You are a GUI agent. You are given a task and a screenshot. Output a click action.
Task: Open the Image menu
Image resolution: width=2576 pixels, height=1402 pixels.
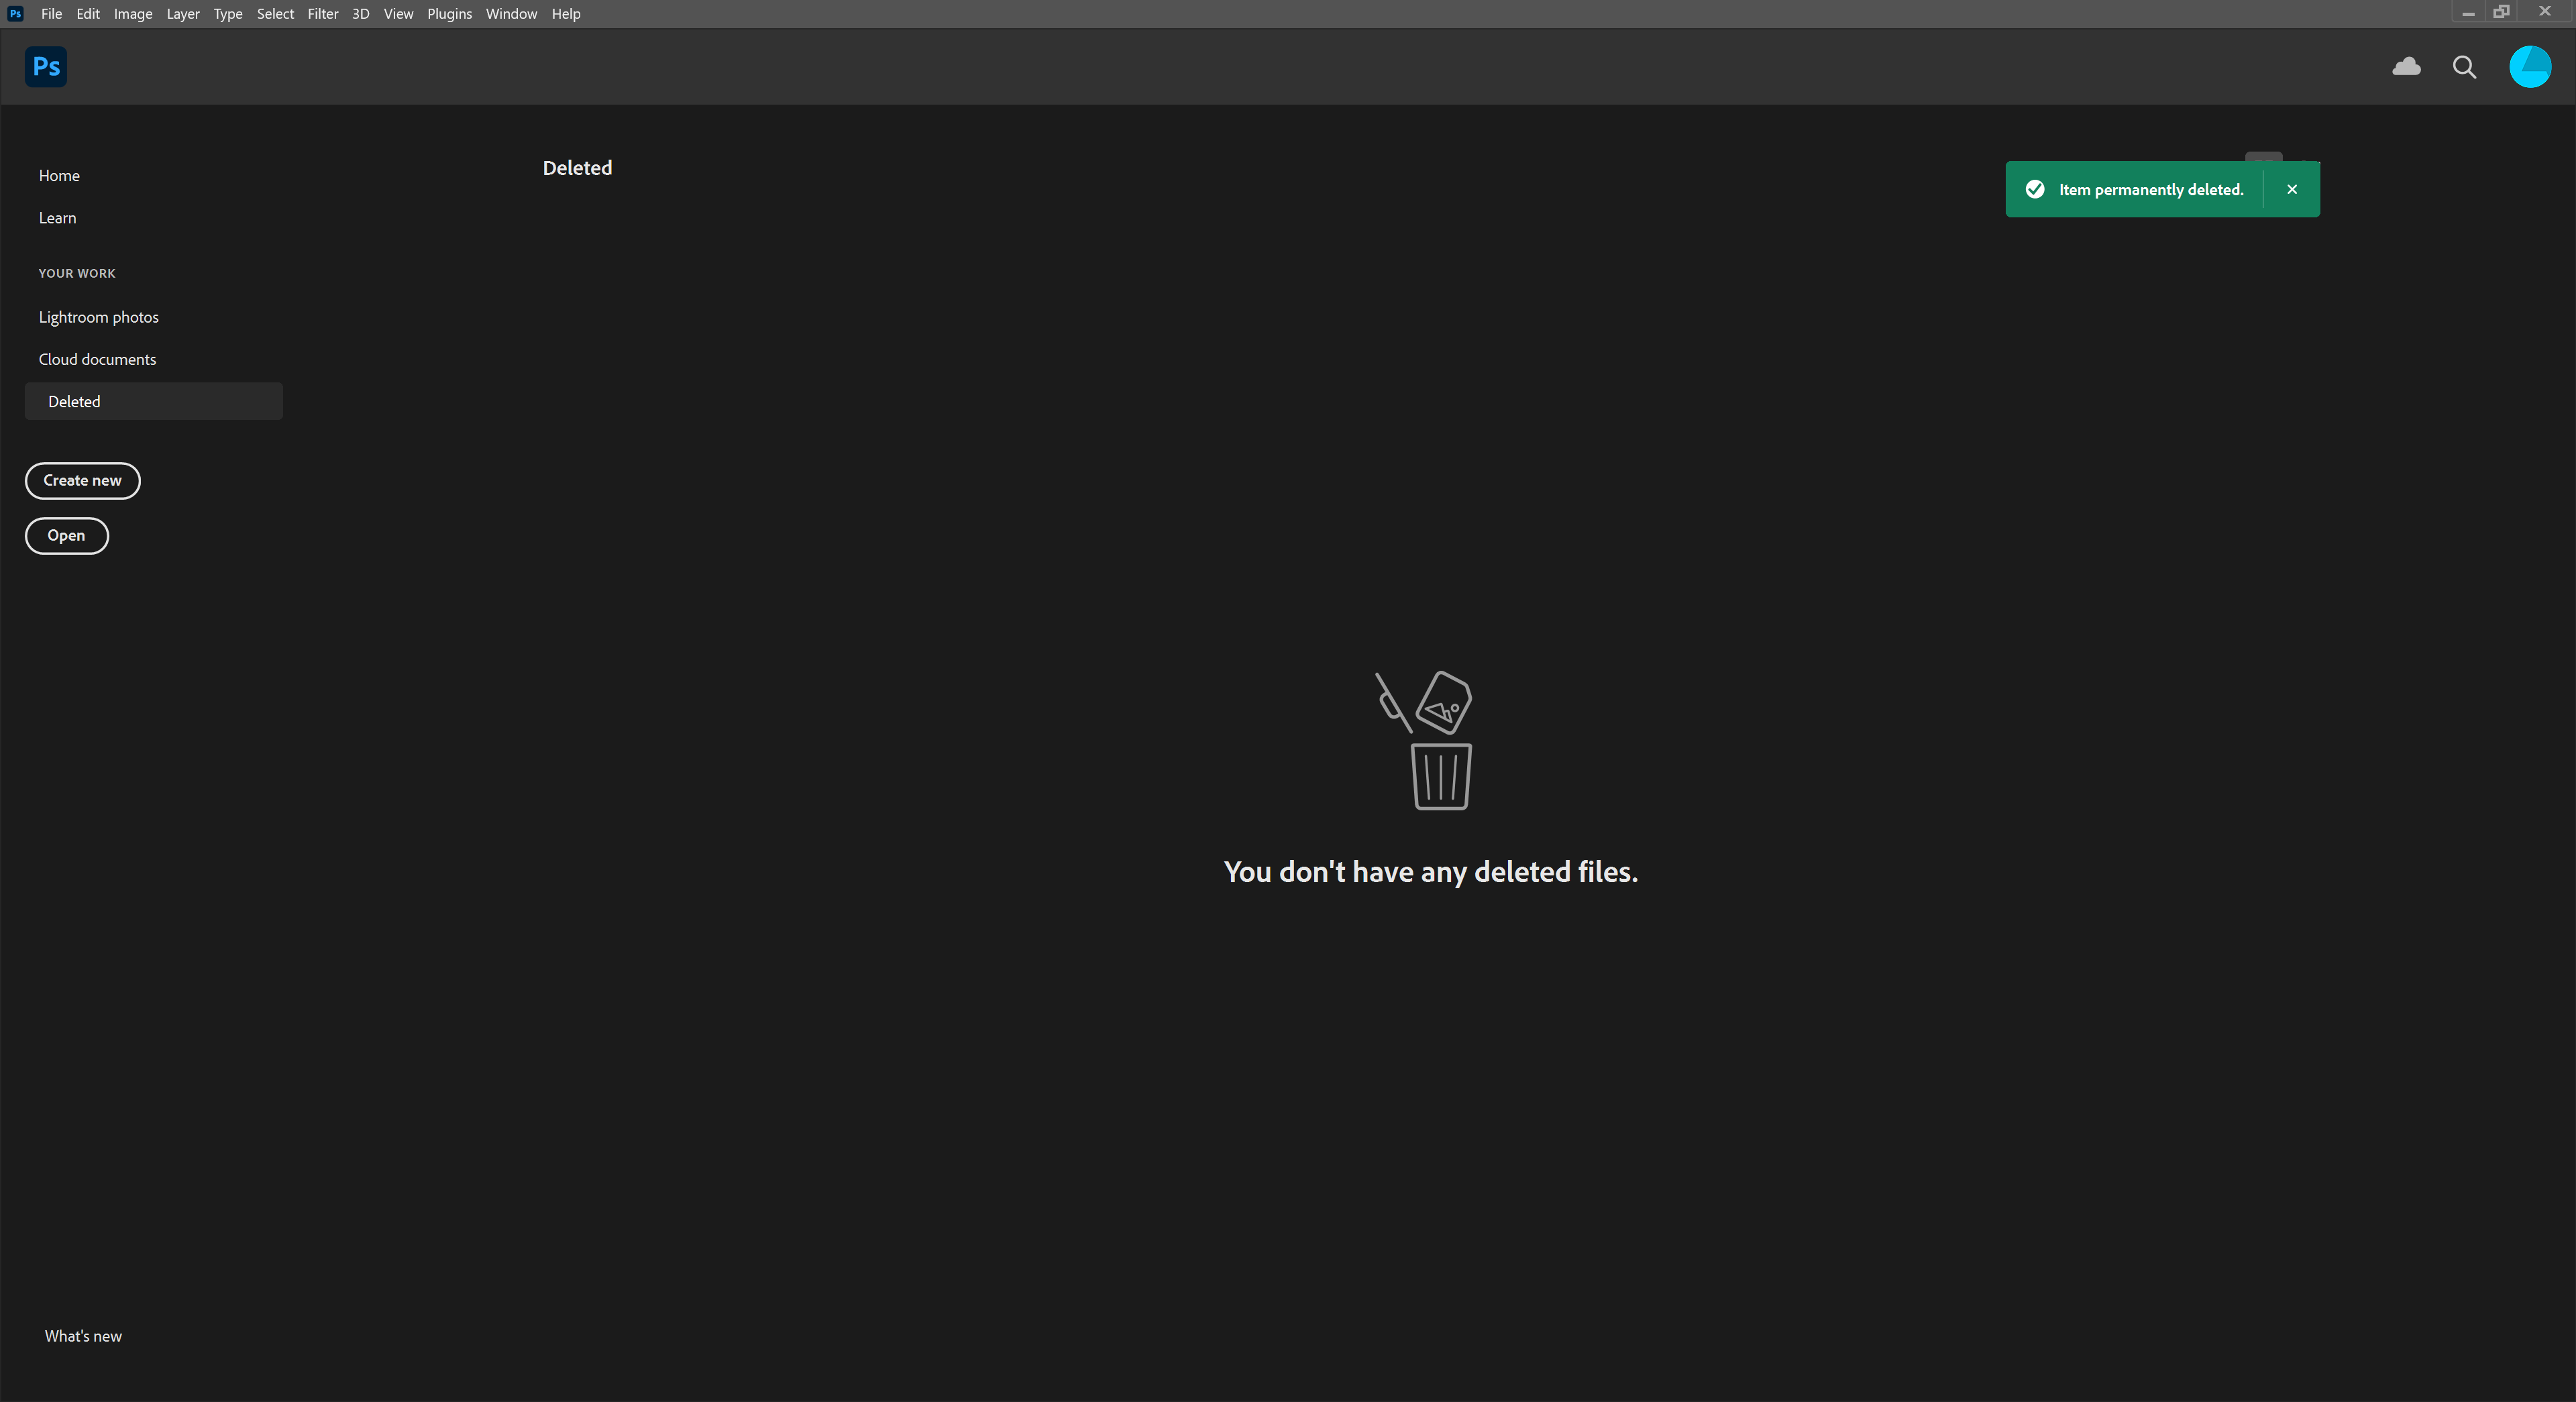(x=133, y=14)
